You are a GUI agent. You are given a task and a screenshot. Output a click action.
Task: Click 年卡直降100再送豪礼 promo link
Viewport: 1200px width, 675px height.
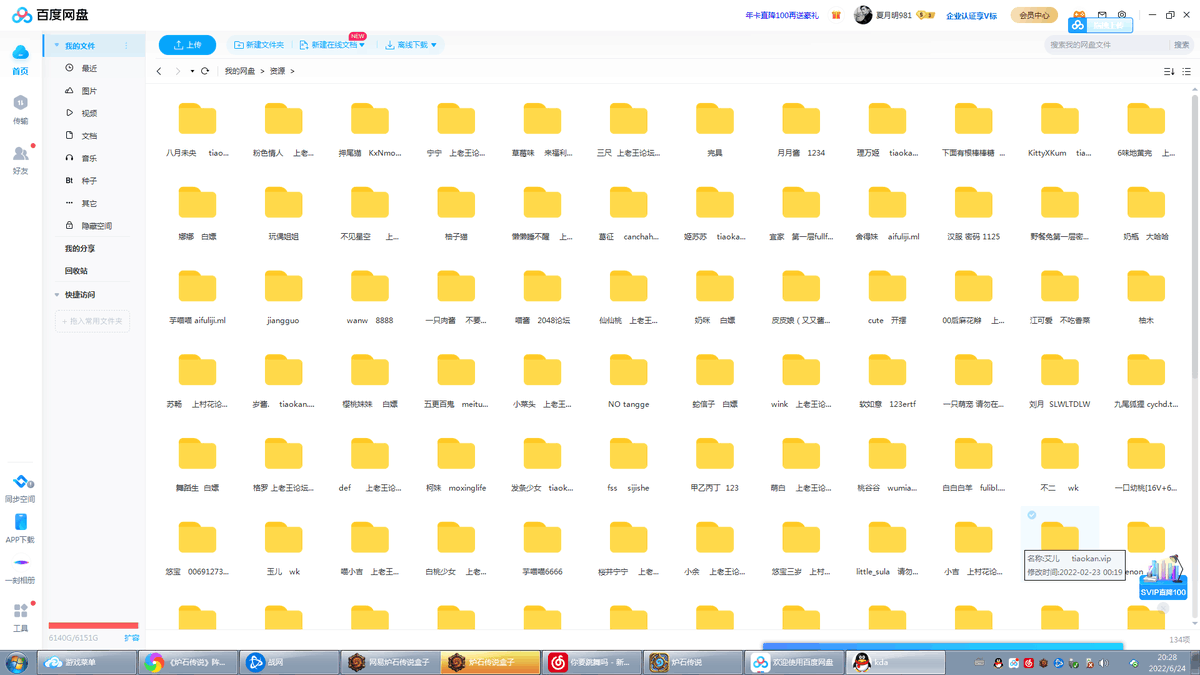coord(782,15)
